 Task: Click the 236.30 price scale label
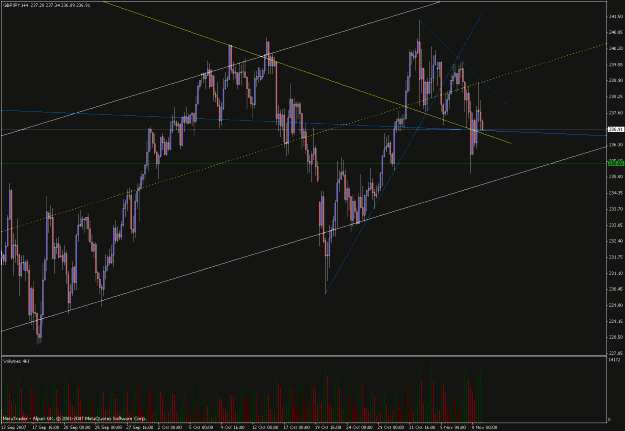point(616,145)
